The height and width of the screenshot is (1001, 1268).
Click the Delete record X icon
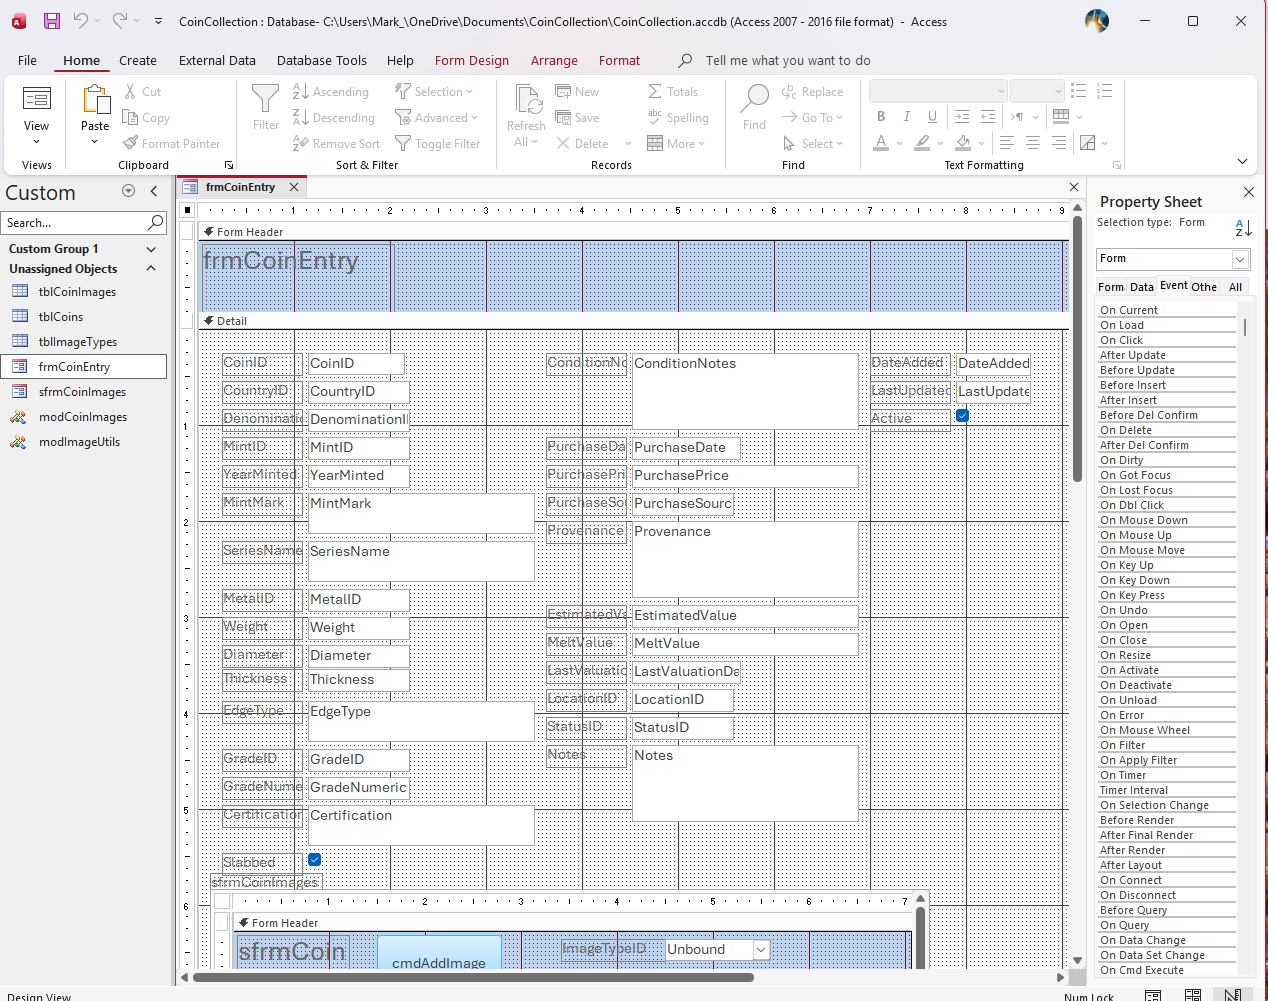coord(563,143)
